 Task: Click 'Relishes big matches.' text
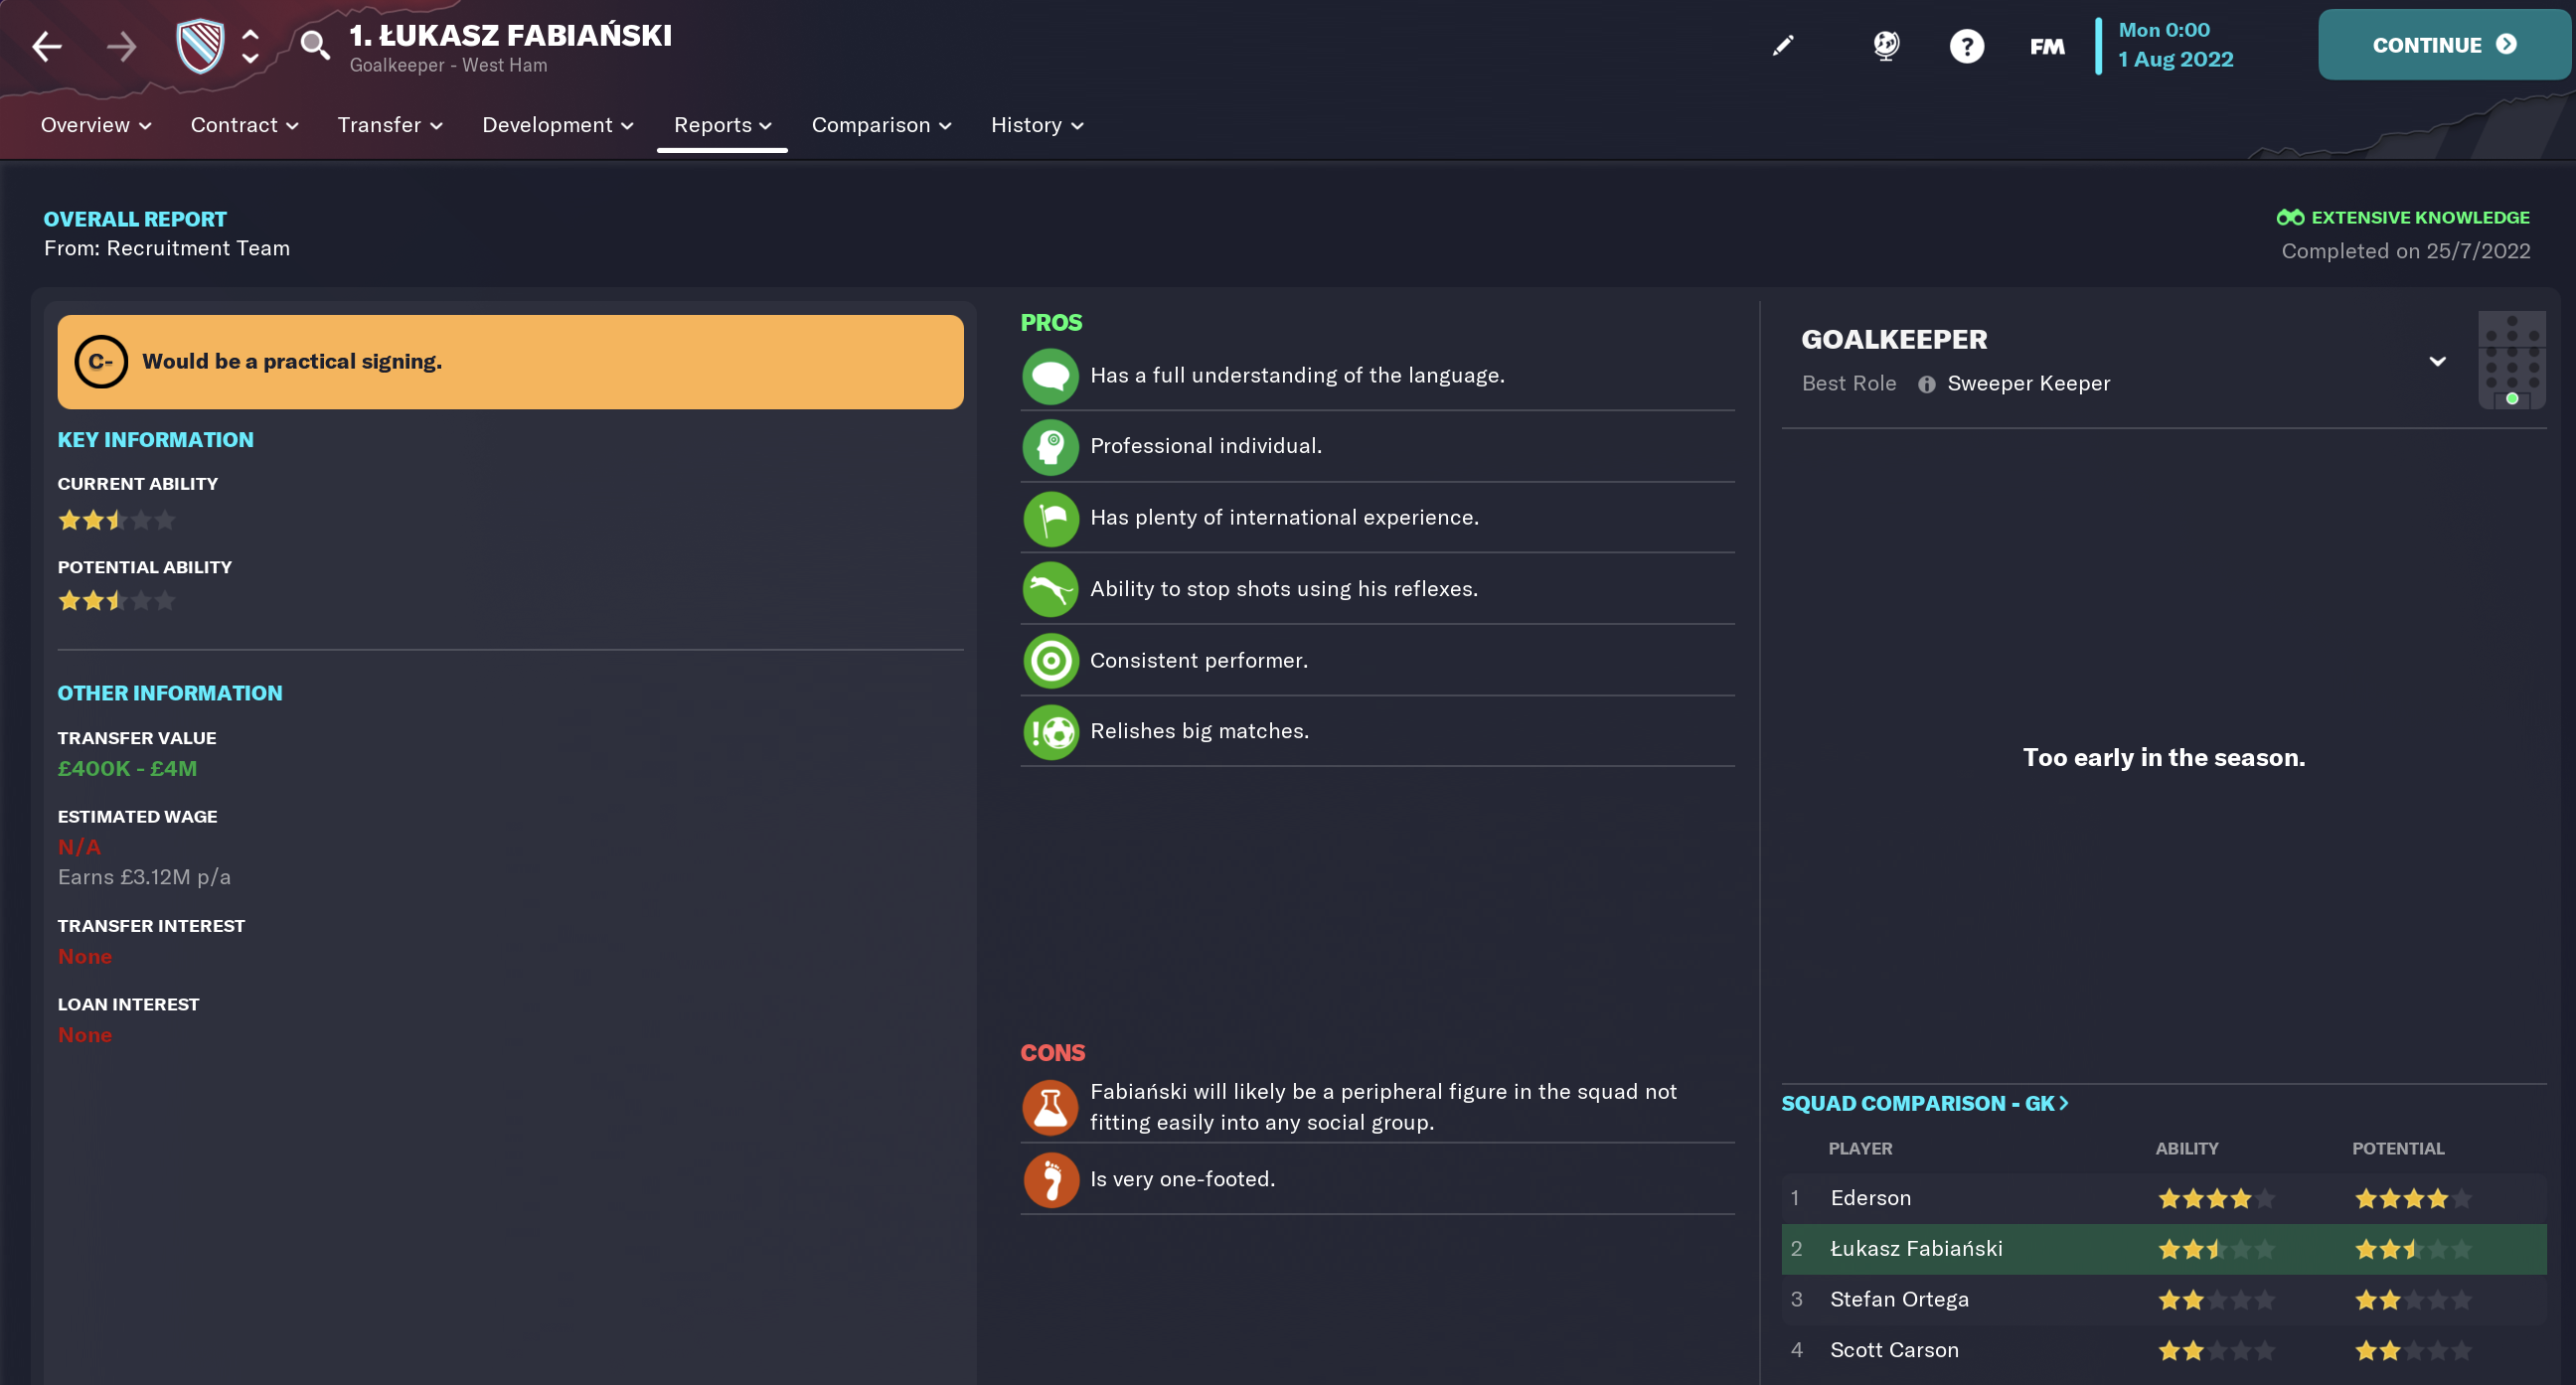tap(1199, 732)
